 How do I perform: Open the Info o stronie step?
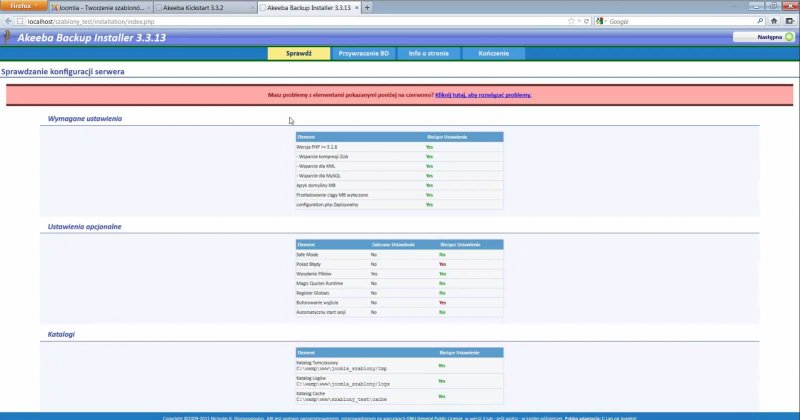(x=428, y=53)
